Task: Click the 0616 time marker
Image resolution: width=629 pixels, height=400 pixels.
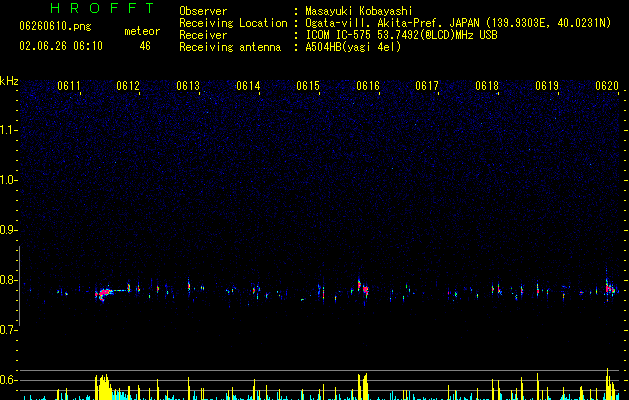Action: tap(368, 86)
